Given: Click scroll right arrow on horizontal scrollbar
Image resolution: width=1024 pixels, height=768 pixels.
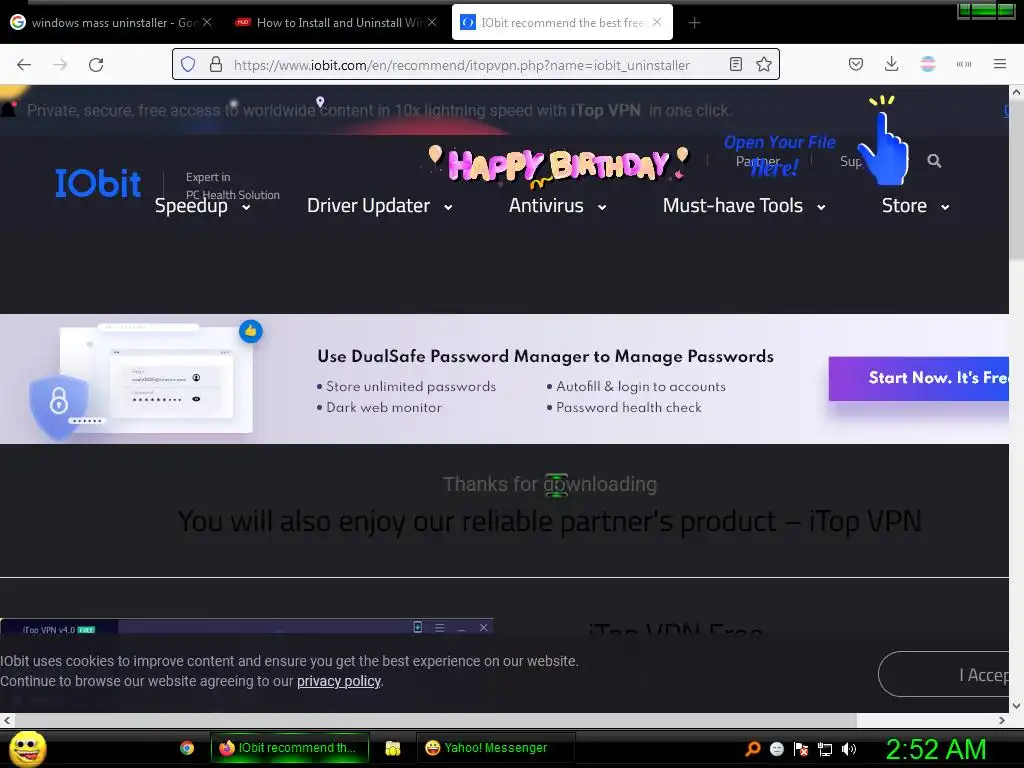Looking at the screenshot, I should (1002, 720).
